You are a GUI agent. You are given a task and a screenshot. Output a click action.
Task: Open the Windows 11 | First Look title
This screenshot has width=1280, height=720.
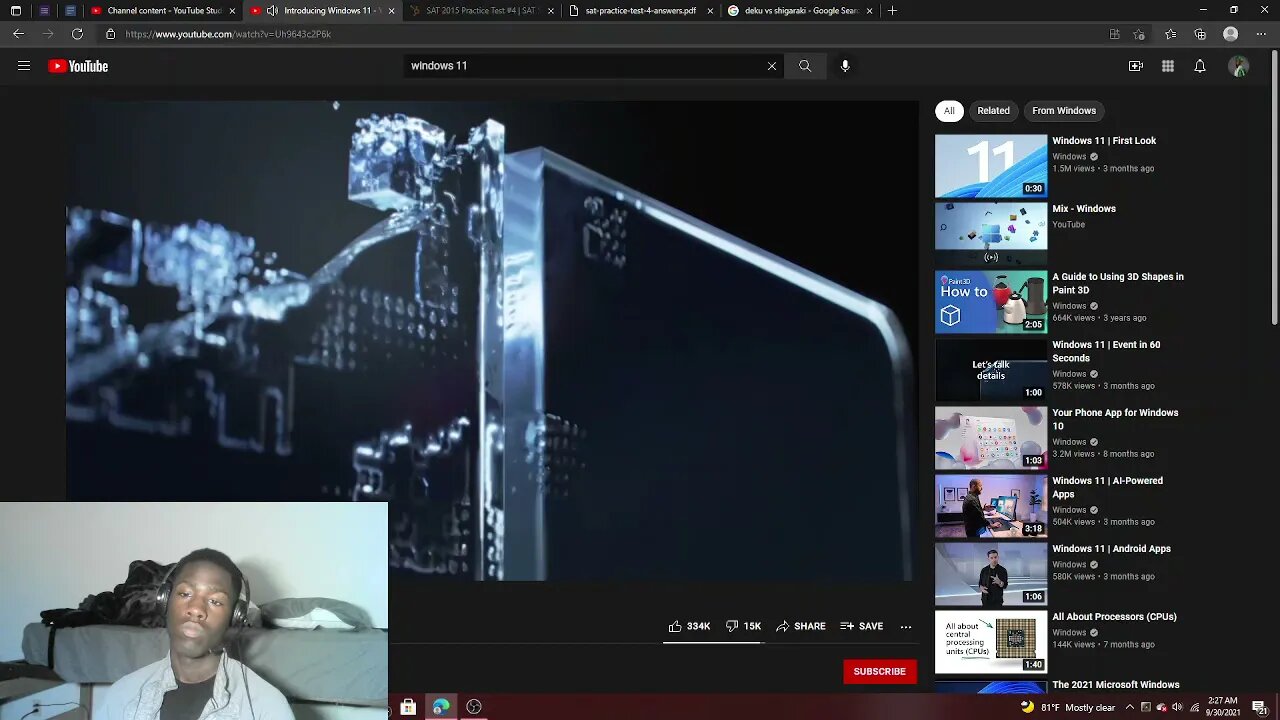[x=1104, y=141]
